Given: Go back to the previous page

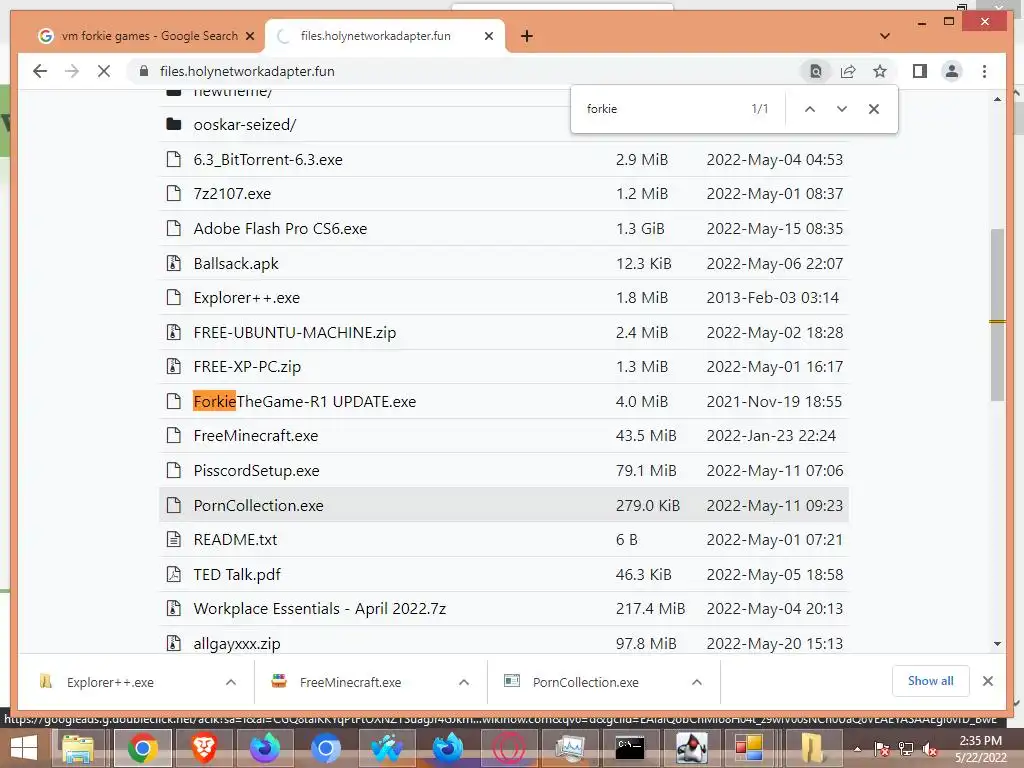Looking at the screenshot, I should point(40,71).
